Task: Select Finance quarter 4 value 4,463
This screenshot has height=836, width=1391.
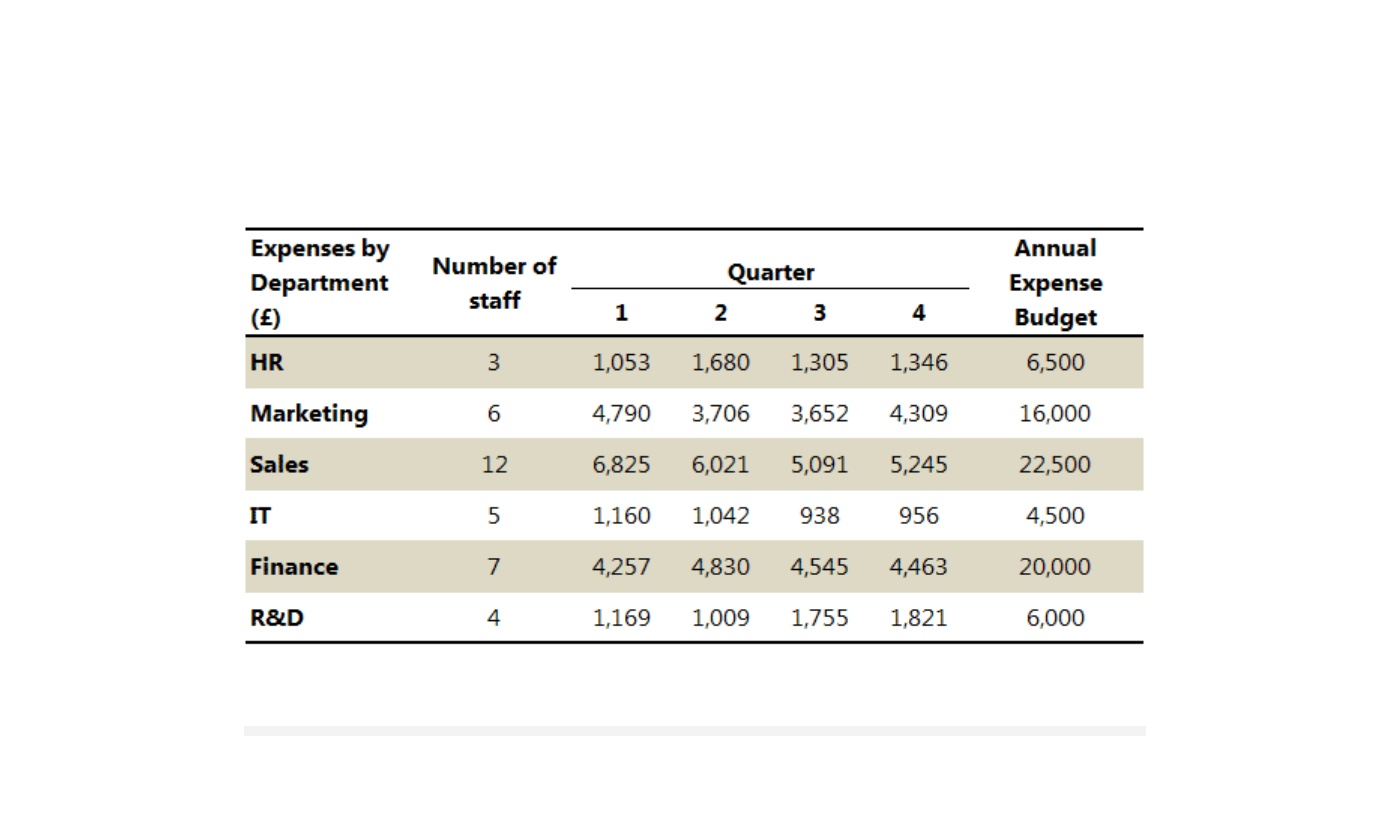Action: click(x=918, y=566)
